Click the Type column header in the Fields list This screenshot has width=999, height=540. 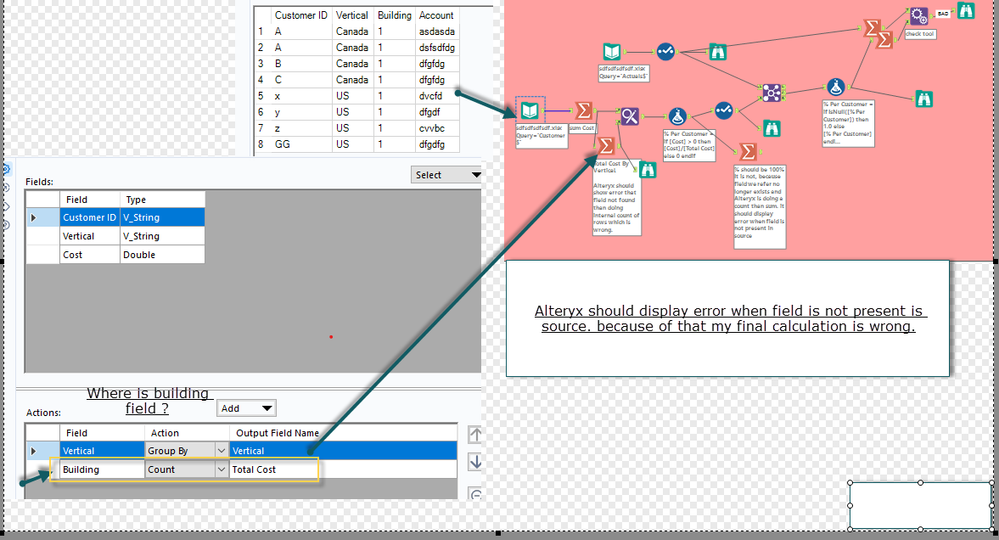click(x=162, y=199)
